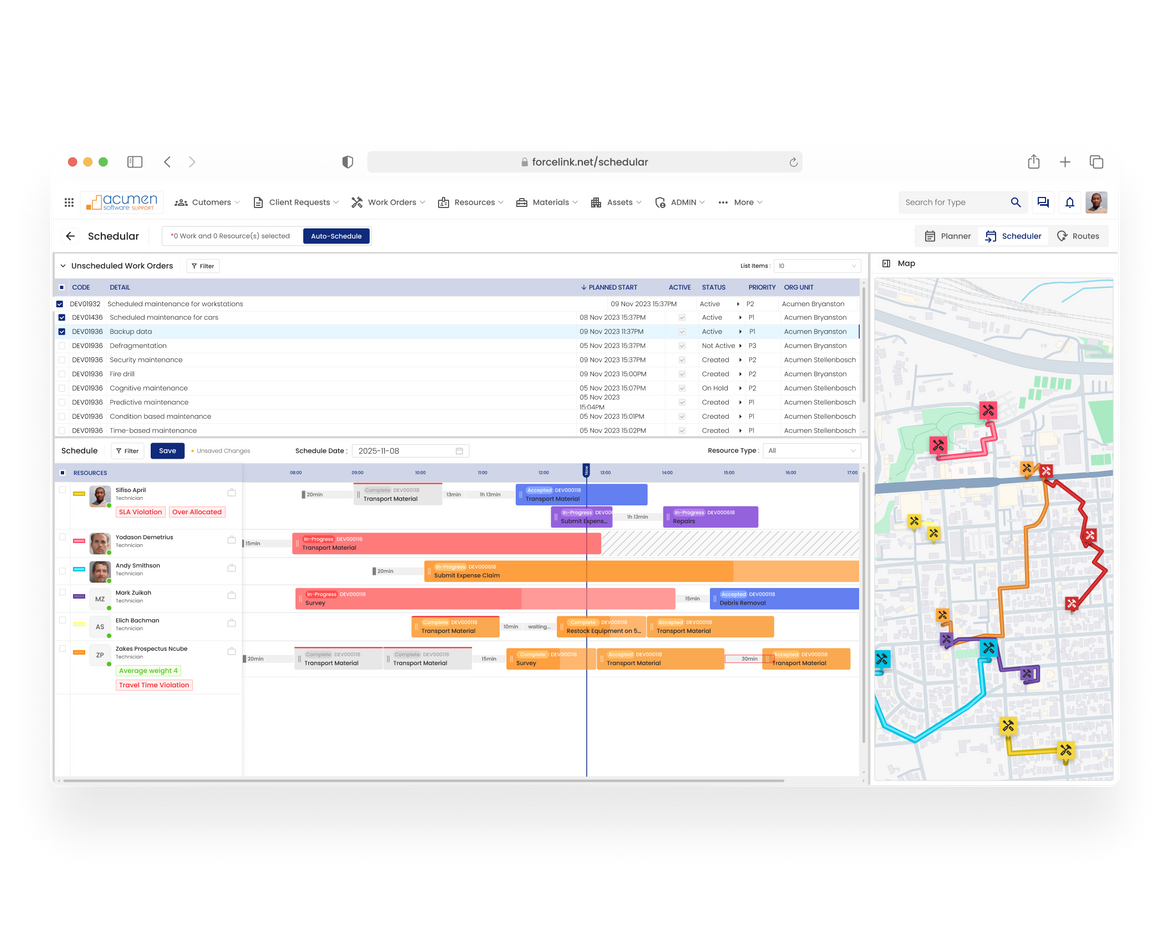Toggle select-all Resources checkbox

tap(63, 473)
